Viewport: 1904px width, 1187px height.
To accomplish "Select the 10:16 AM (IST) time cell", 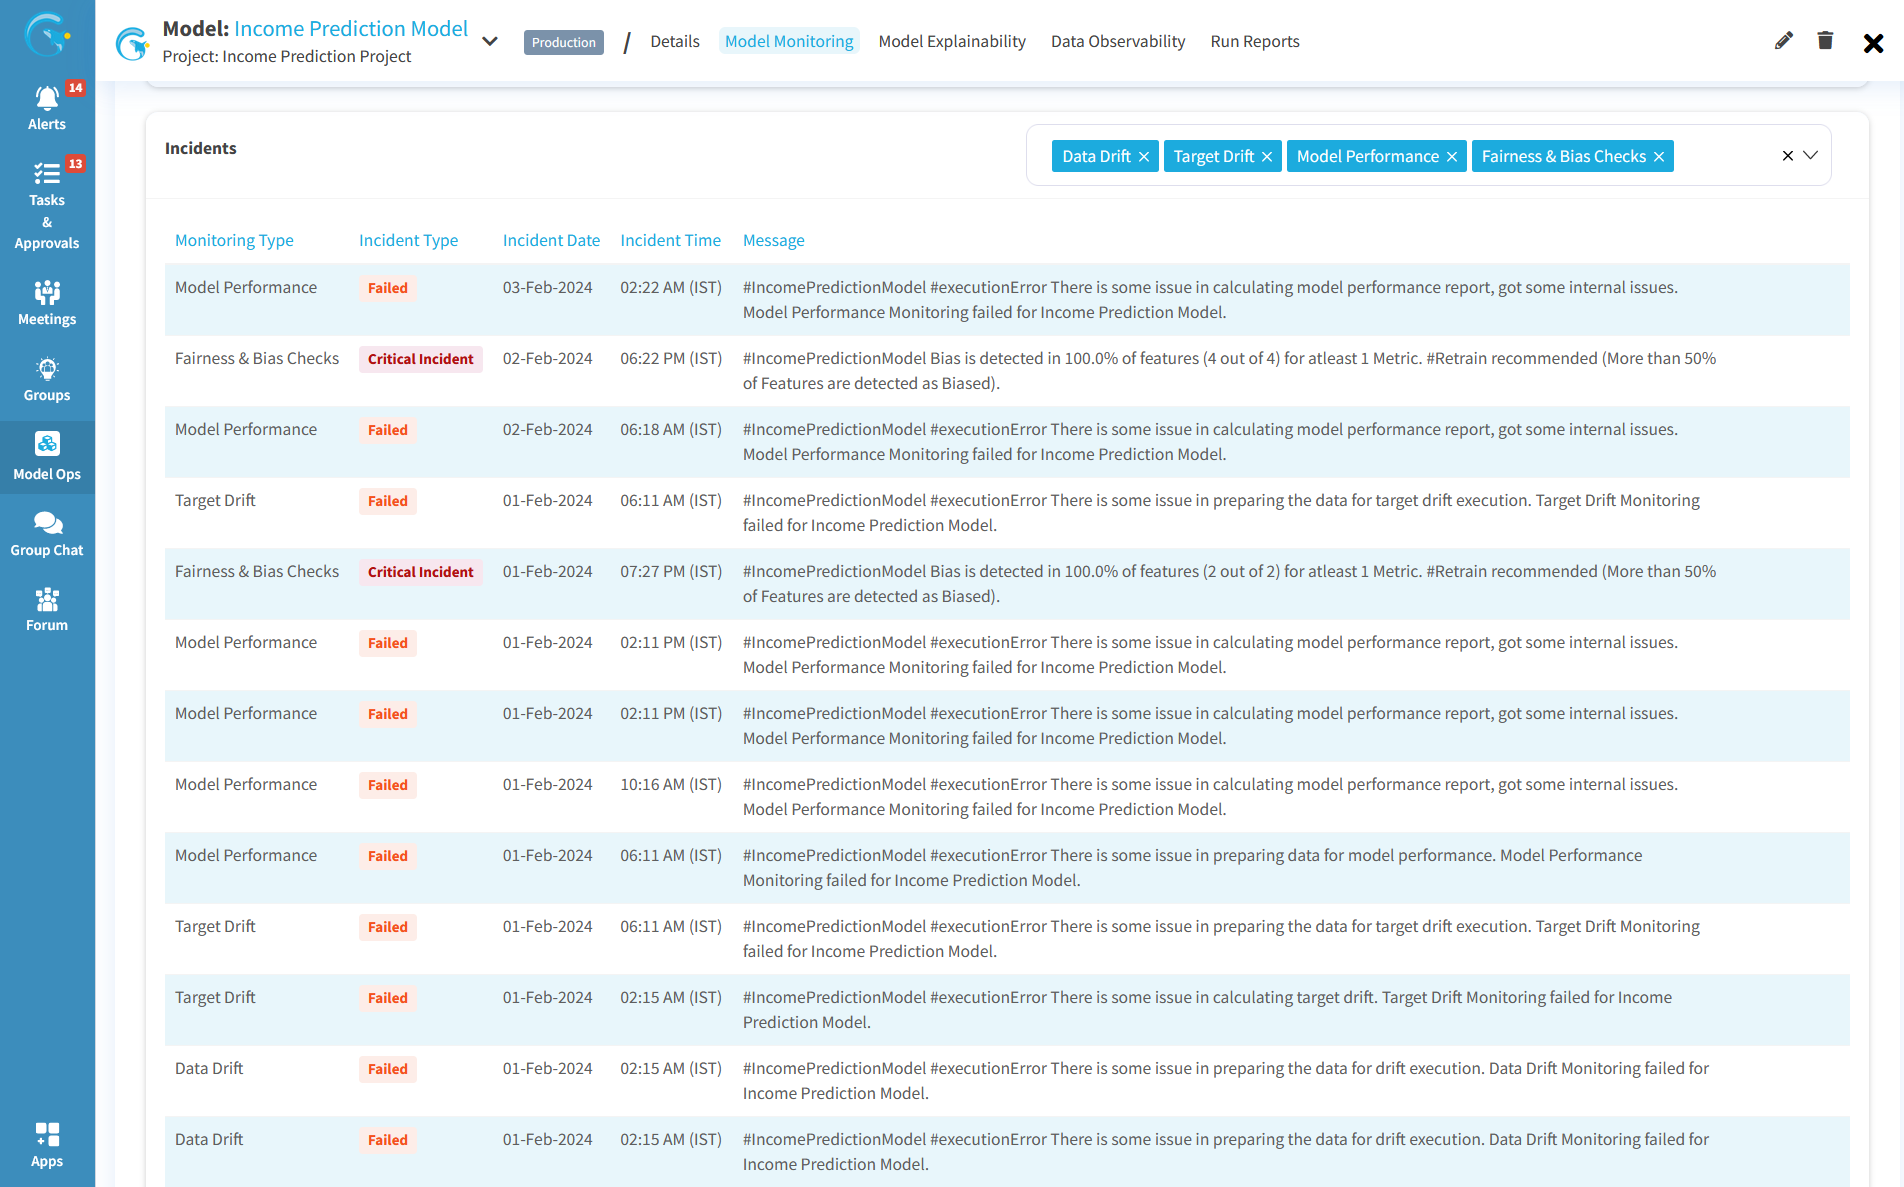I will coord(671,785).
